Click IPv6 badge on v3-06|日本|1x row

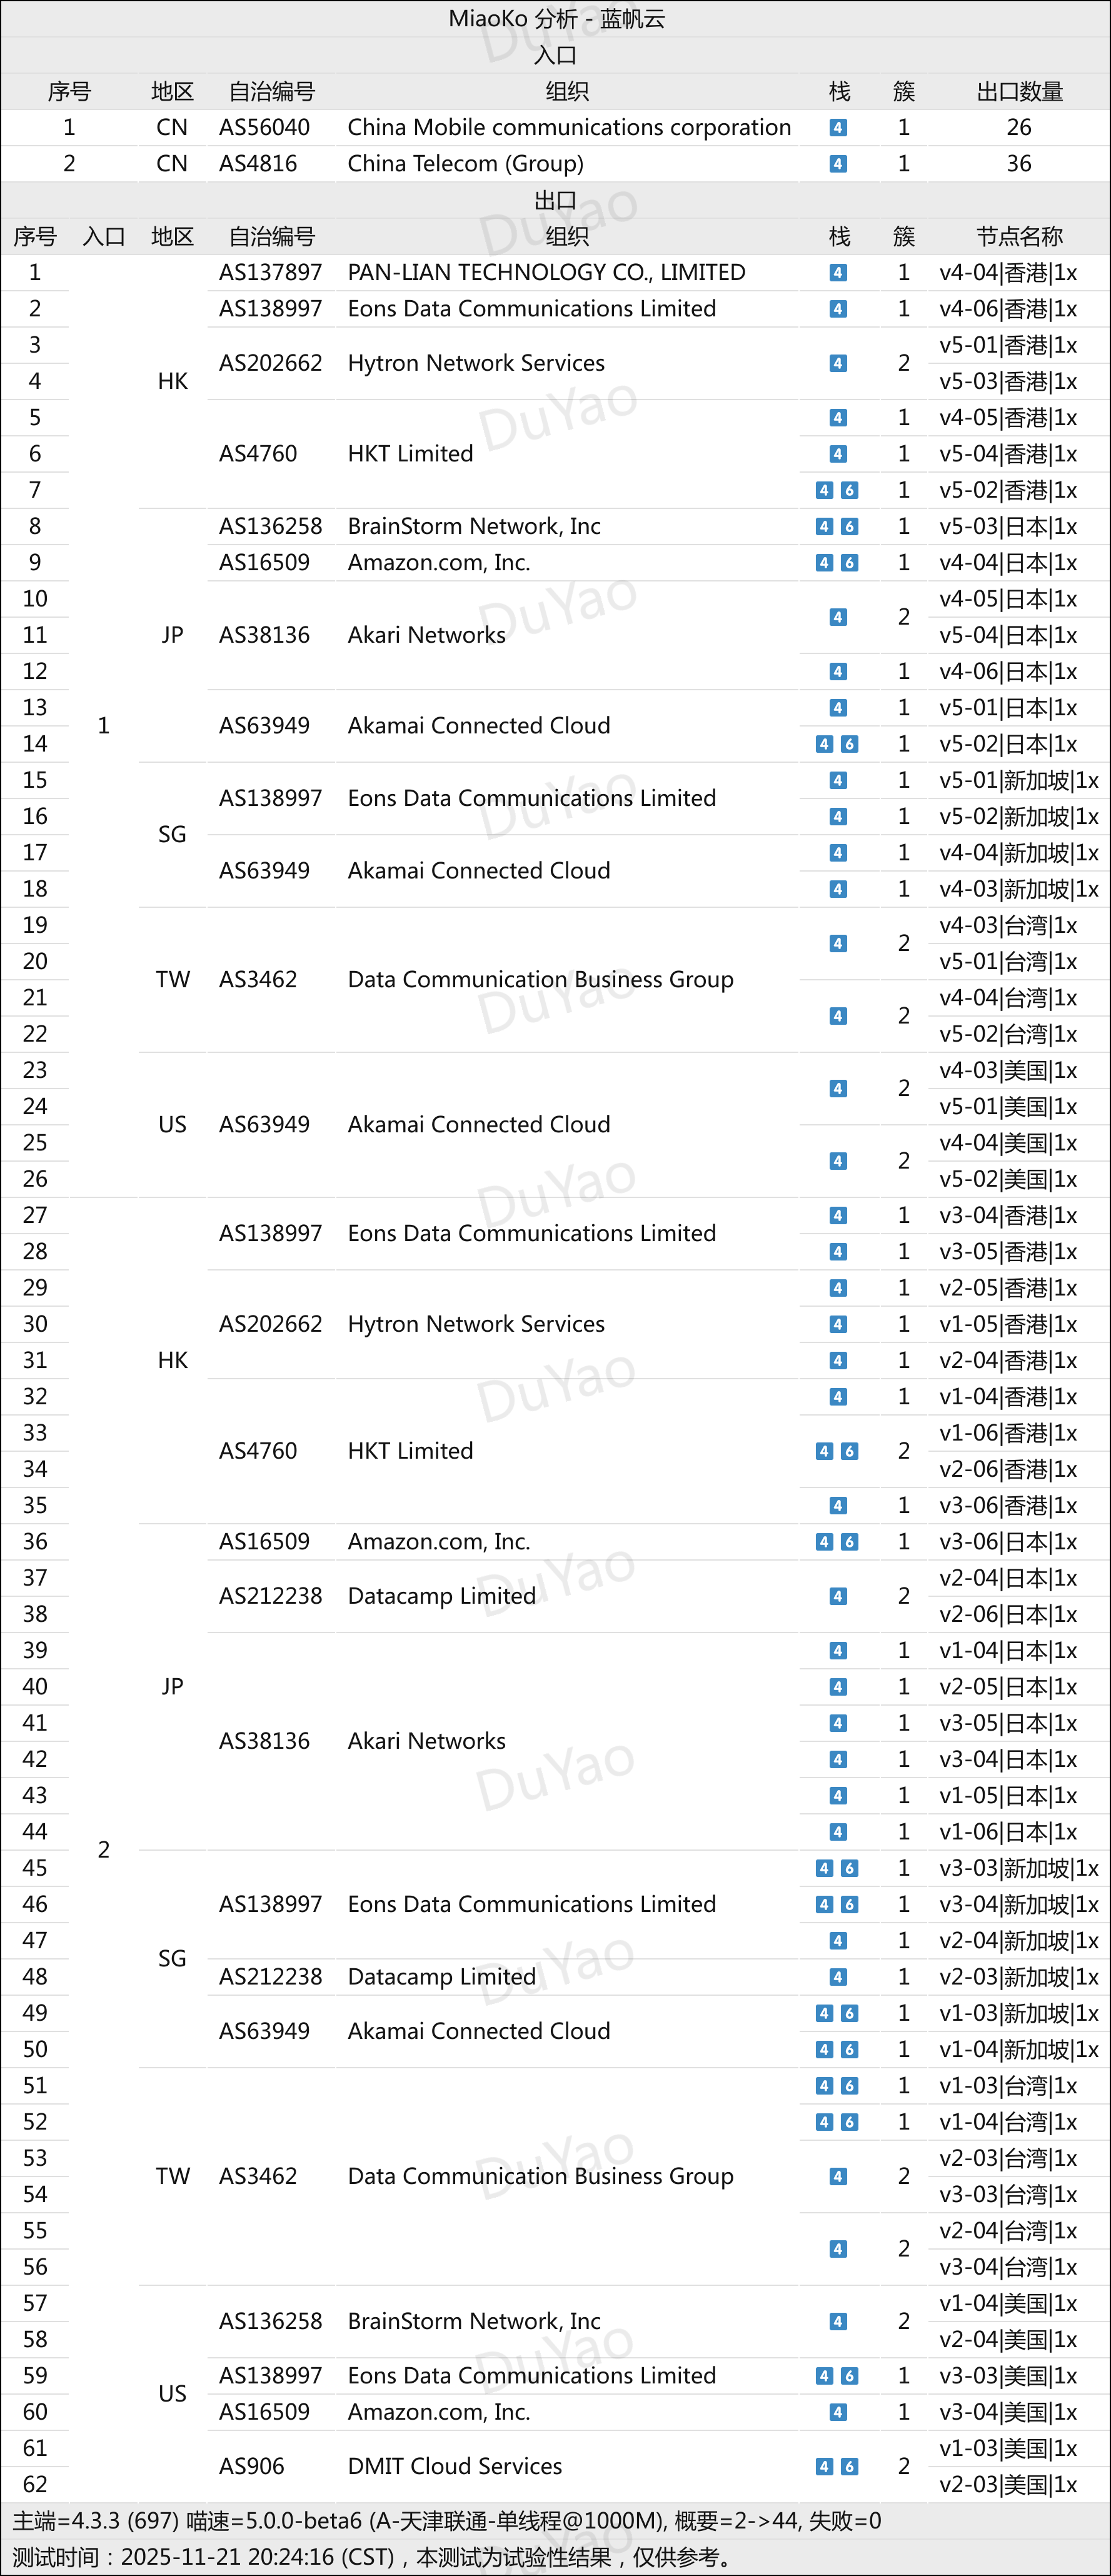[849, 1542]
